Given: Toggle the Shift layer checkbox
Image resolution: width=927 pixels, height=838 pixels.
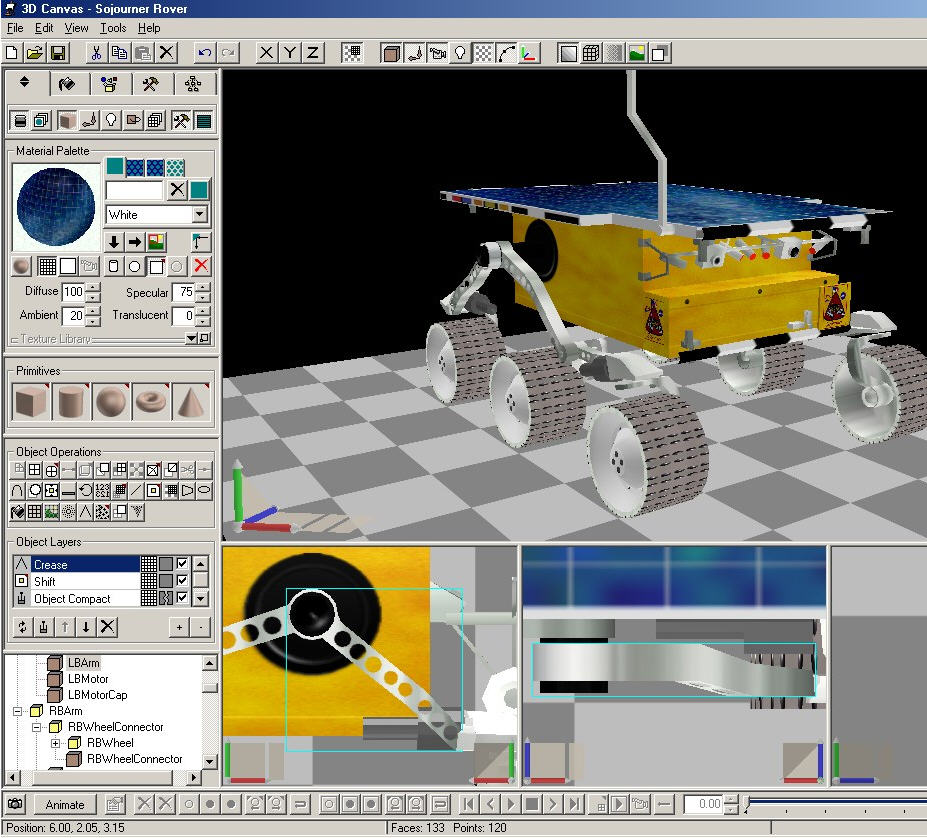Looking at the screenshot, I should point(182,581).
